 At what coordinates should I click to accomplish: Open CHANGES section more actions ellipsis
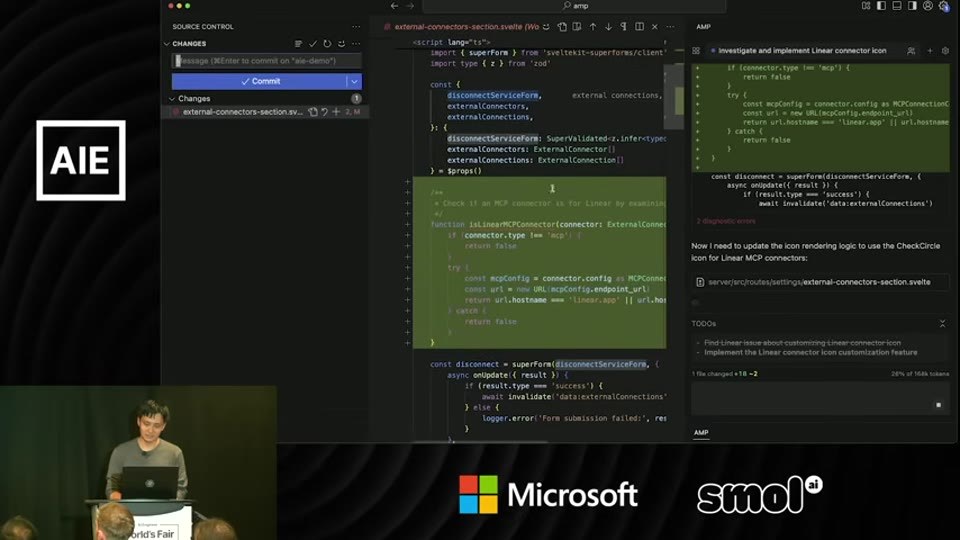pyautogui.click(x=356, y=43)
